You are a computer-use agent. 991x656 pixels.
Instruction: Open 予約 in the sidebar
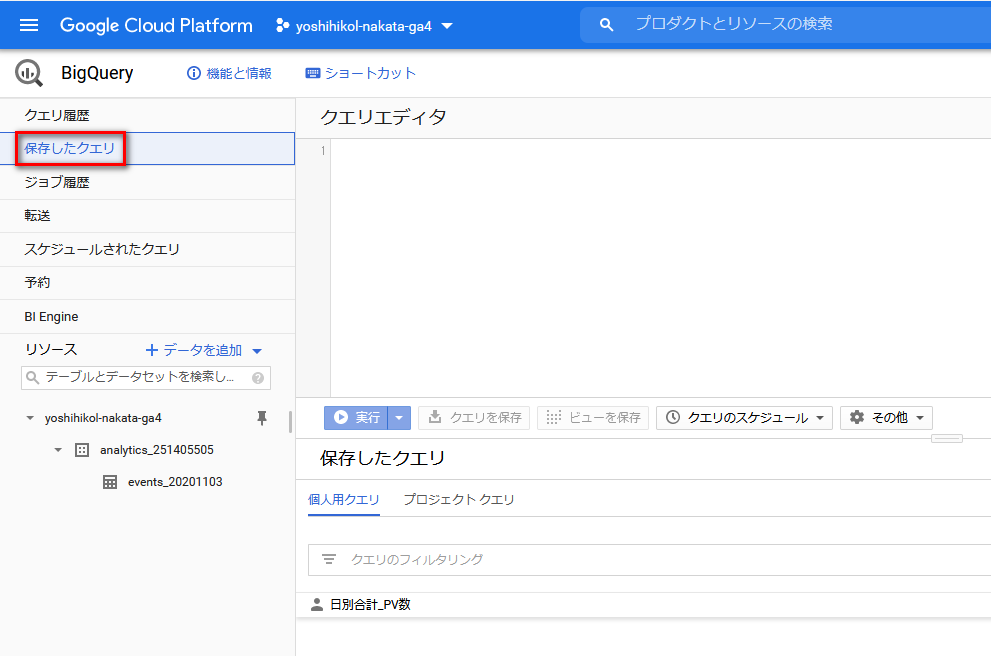pos(148,283)
